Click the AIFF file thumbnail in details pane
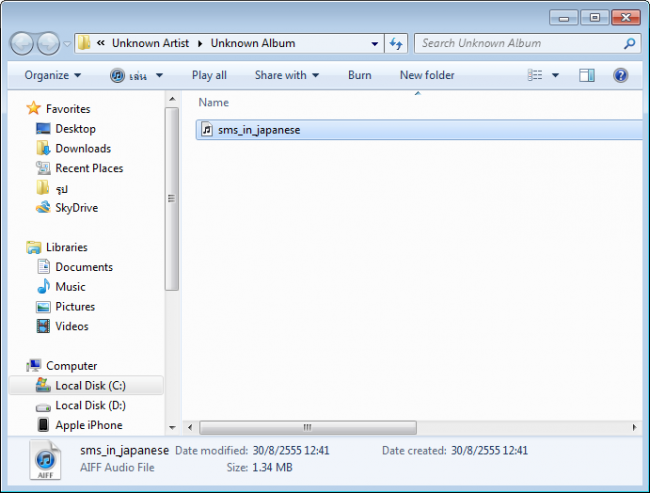The height and width of the screenshot is (493, 650). pos(45,460)
